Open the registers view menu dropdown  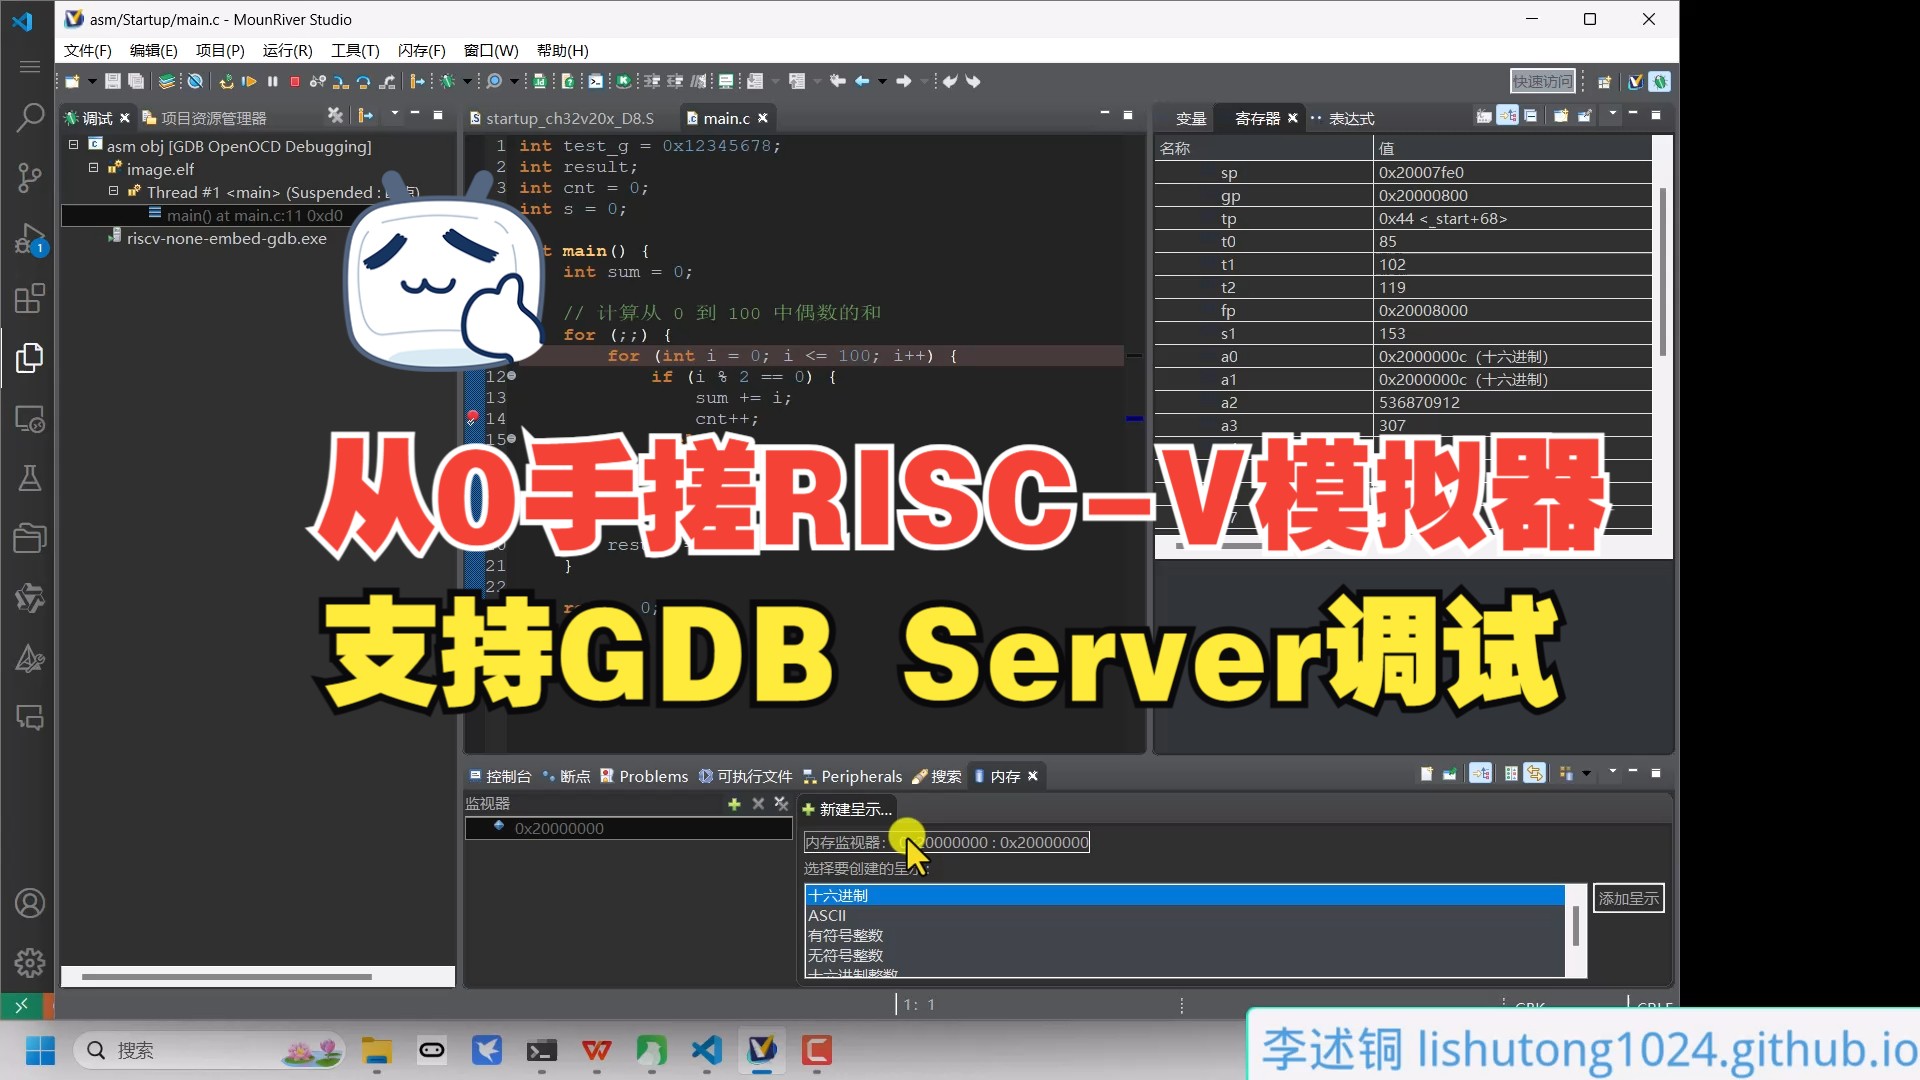point(1612,115)
